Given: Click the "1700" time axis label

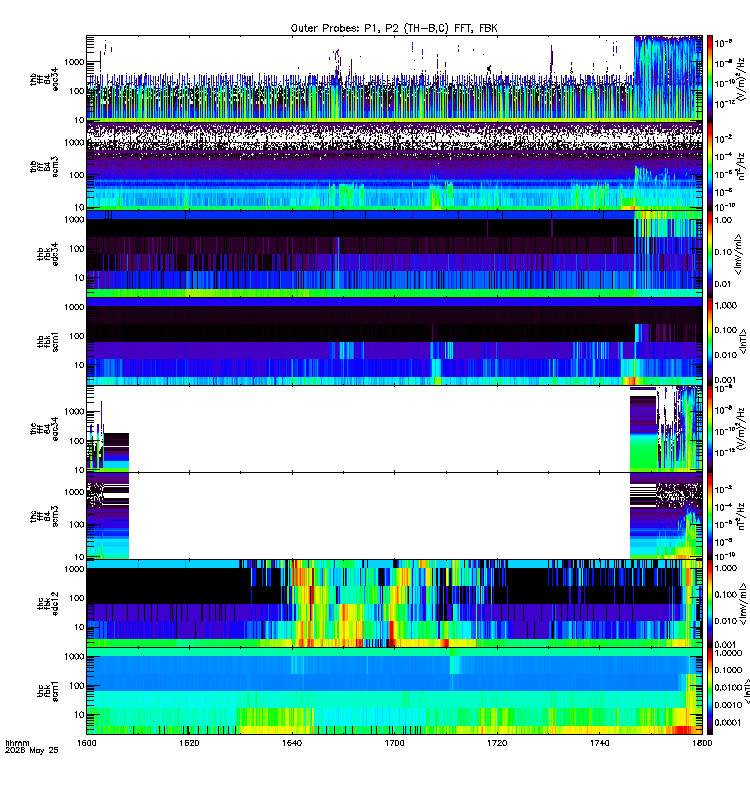Looking at the screenshot, I should coord(394,743).
